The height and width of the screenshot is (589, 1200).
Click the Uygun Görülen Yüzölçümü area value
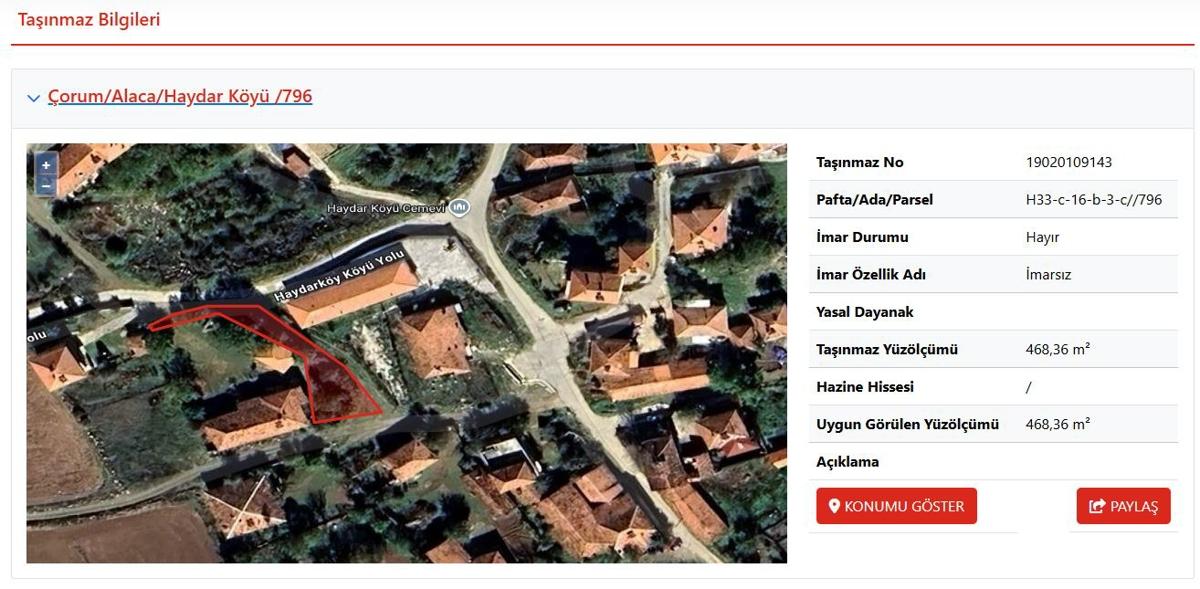pos(1057,424)
